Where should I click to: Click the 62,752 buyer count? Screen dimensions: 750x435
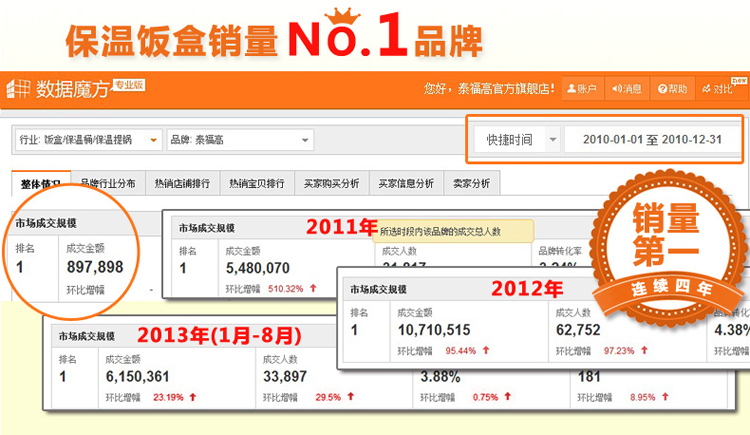tap(578, 330)
